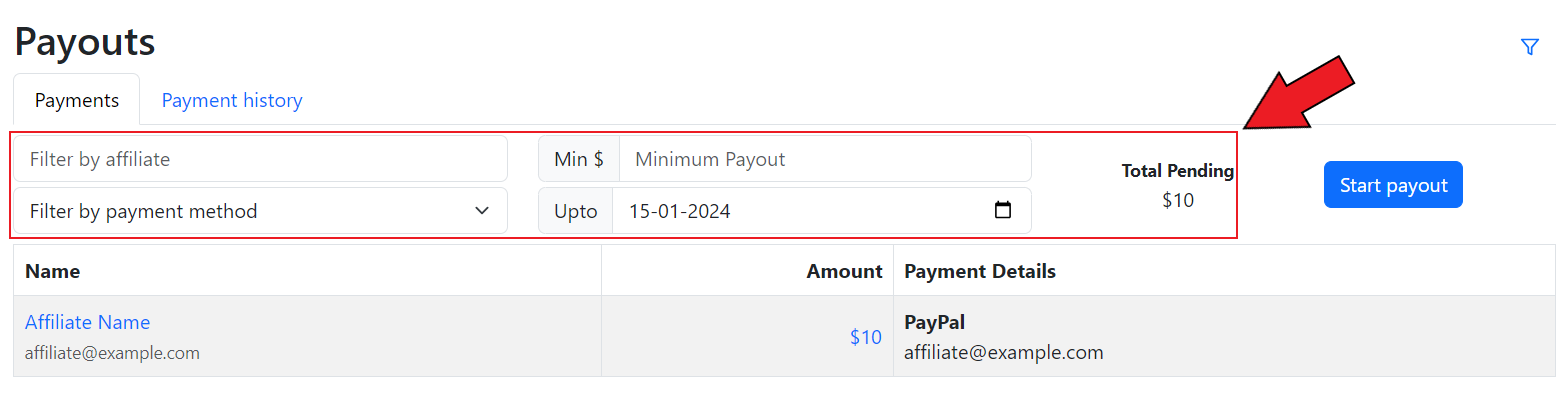Click the Upto prefix label

point(576,211)
